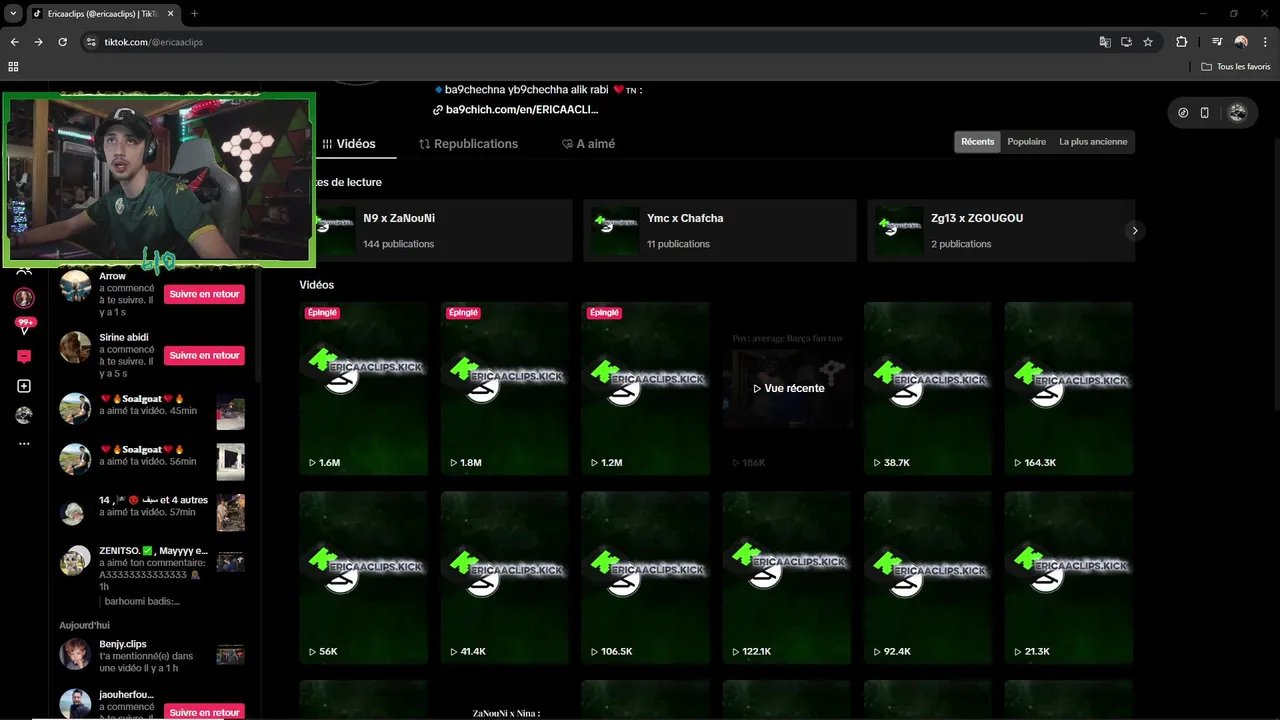Click the browser forward arrow
The height and width of the screenshot is (720, 1280).
coord(38,42)
